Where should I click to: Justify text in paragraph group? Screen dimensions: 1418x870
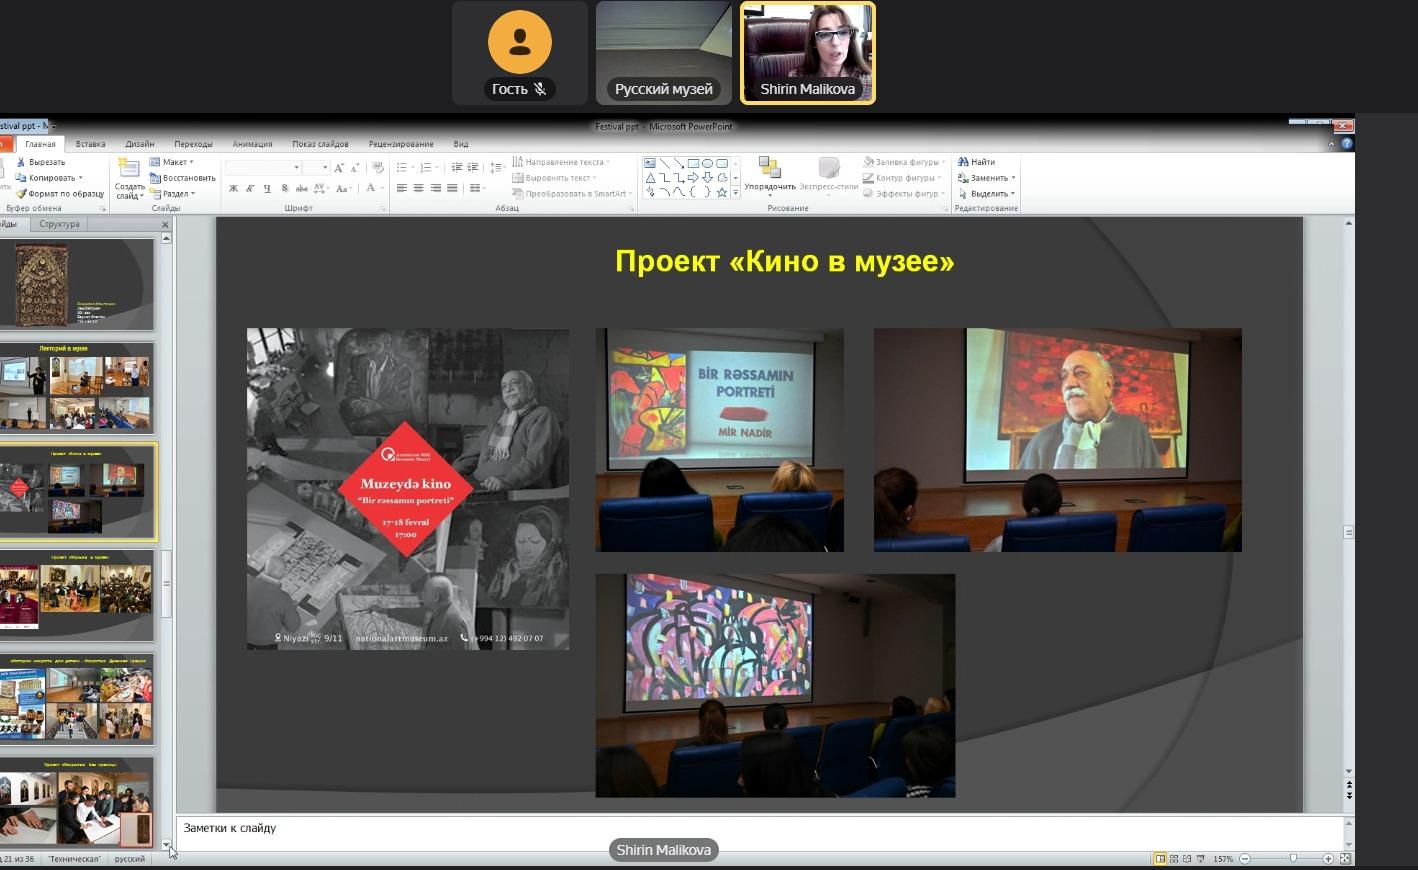(x=452, y=188)
